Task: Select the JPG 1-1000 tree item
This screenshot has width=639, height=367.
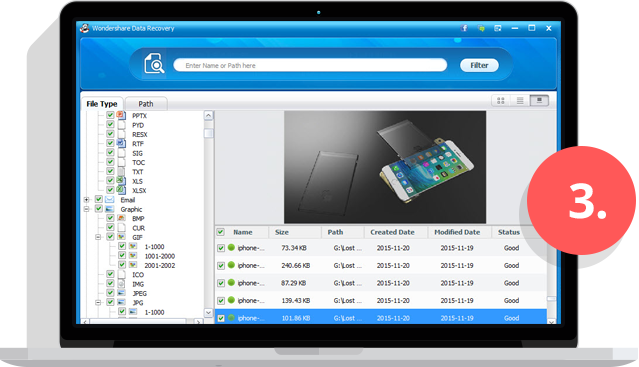Action: 154,312
